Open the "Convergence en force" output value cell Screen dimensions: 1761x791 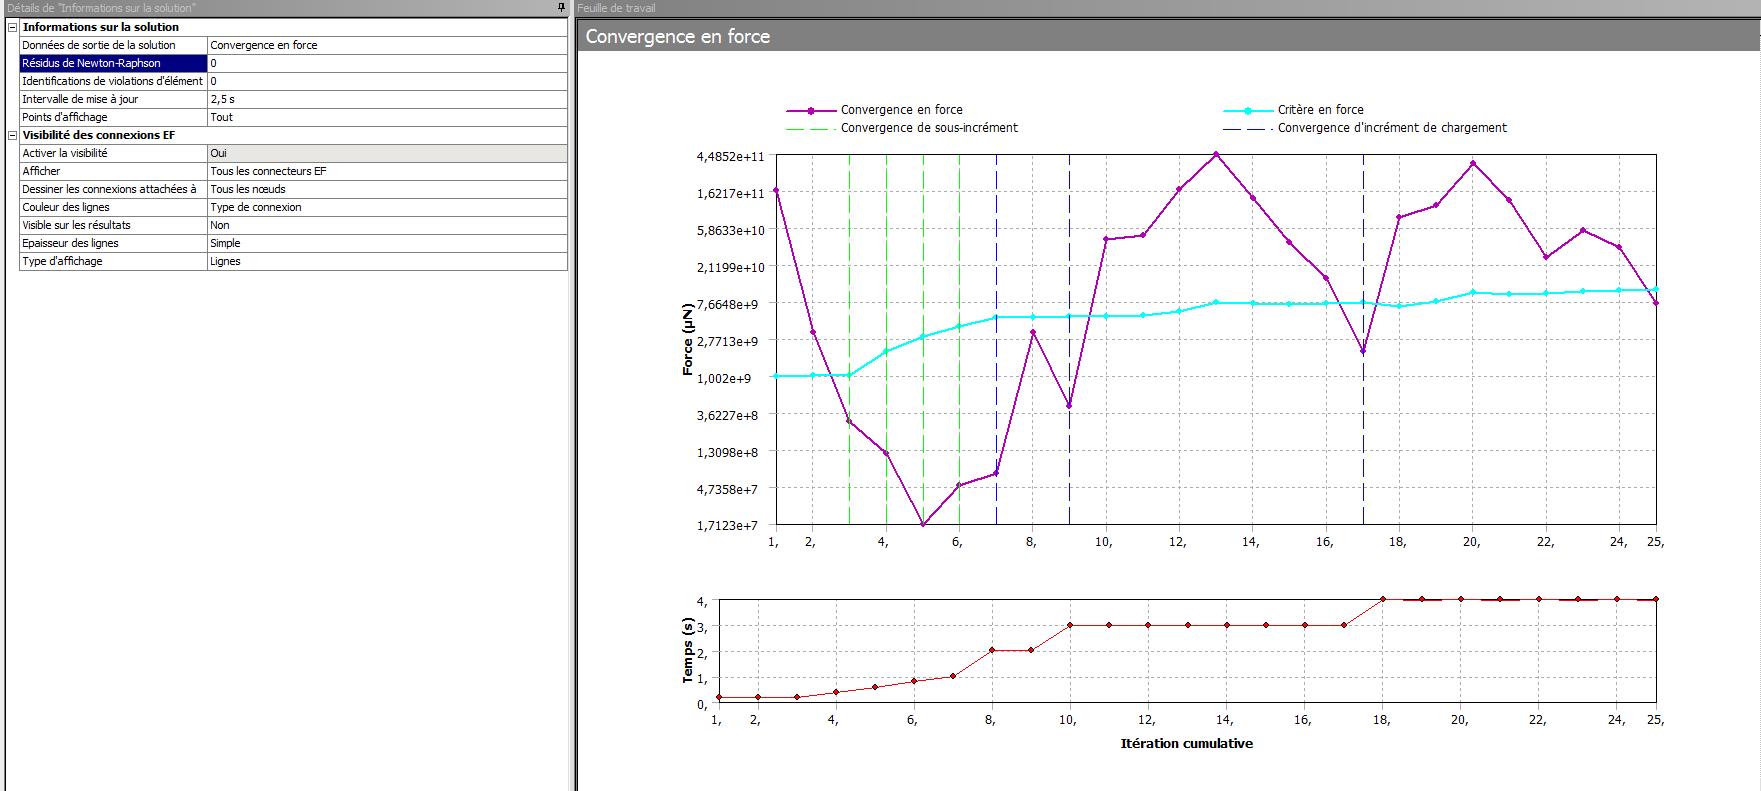tap(387, 45)
